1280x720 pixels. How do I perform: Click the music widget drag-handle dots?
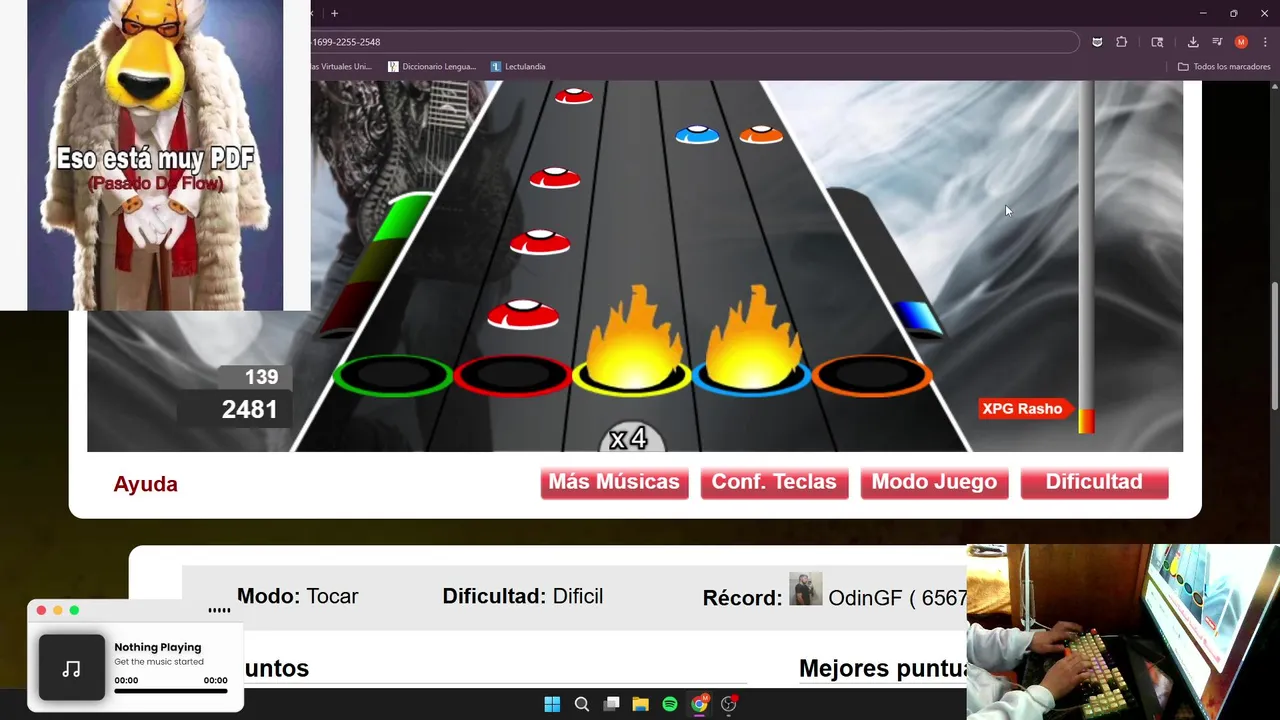click(219, 610)
